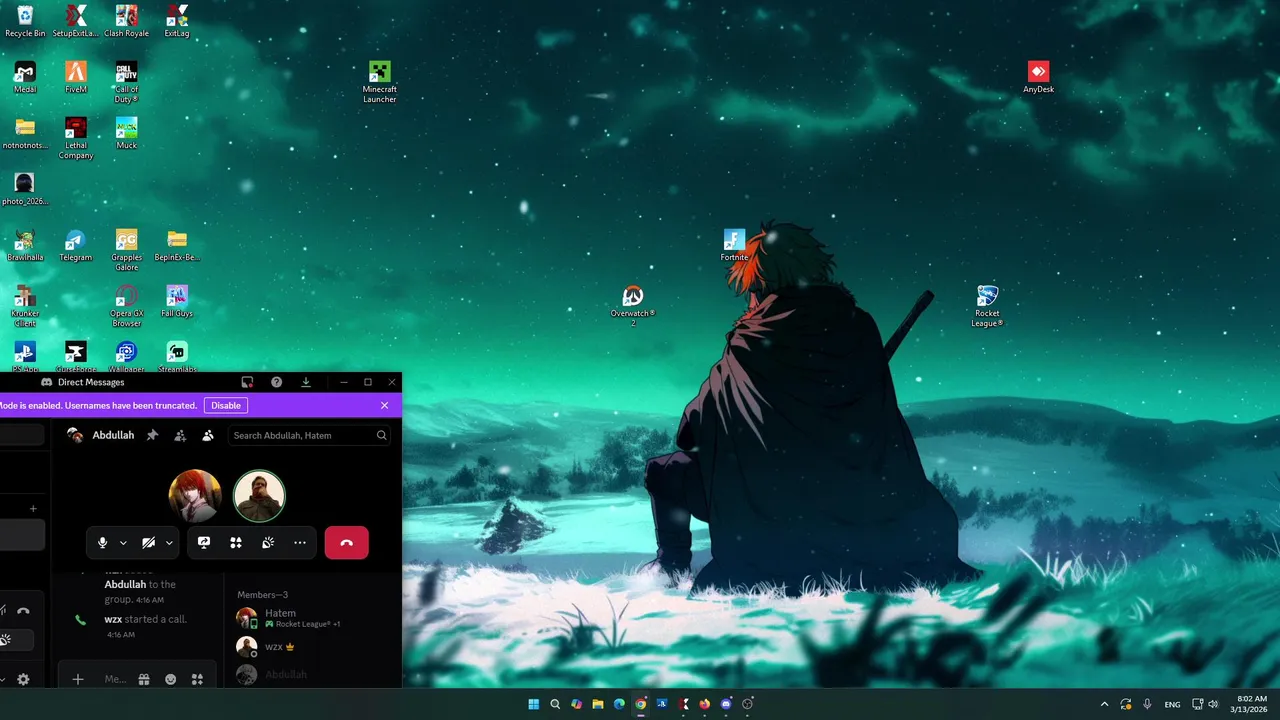Viewport: 1280px width, 720px height.
Task: Select the Fall Guys desktop icon
Action: [177, 301]
